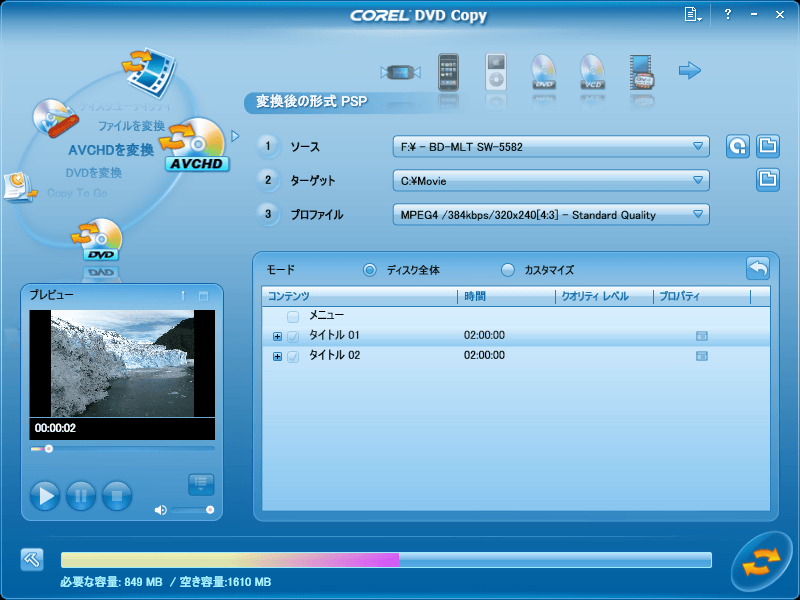Click the 02:00:00 duration of タイトル 02

484,355
